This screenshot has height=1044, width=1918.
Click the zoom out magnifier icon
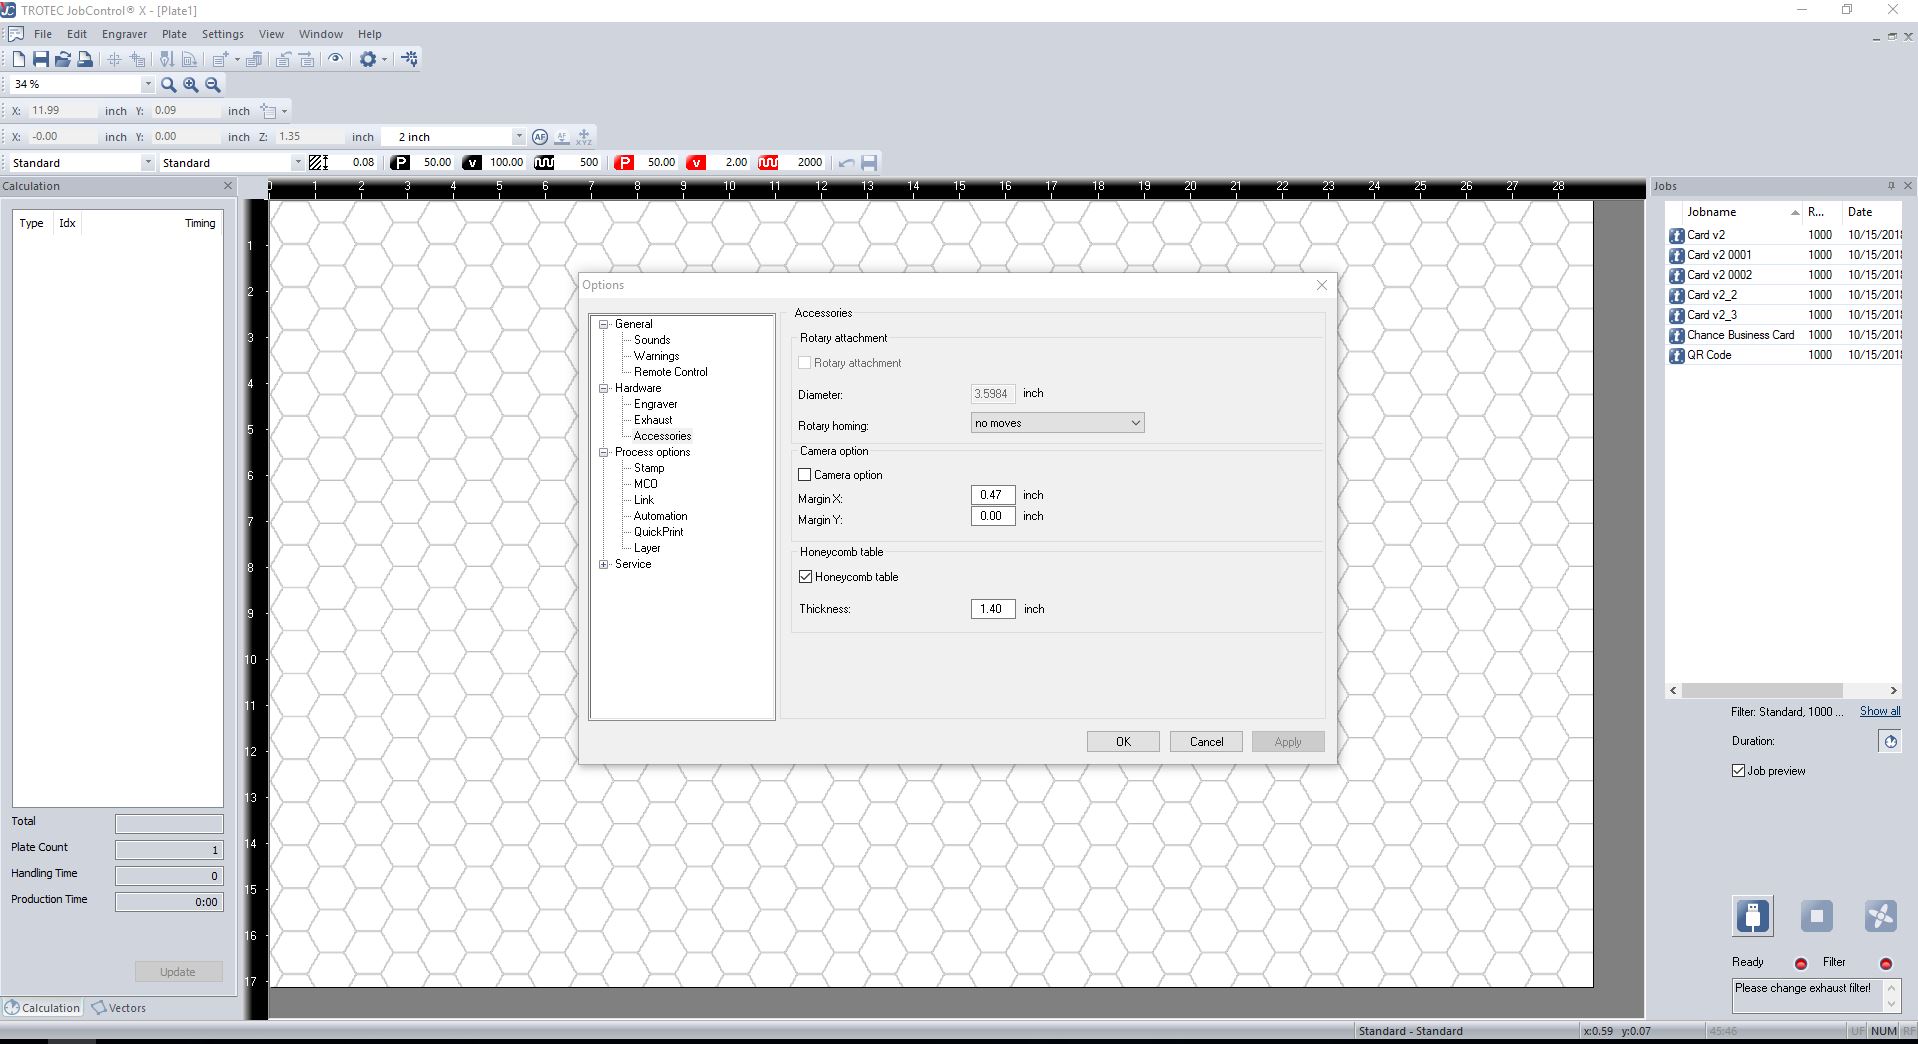[x=213, y=85]
